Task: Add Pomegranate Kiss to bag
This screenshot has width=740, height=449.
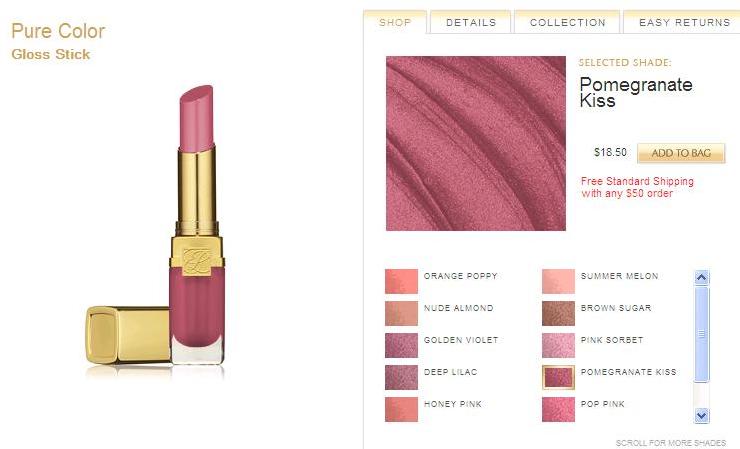Action: (x=681, y=153)
